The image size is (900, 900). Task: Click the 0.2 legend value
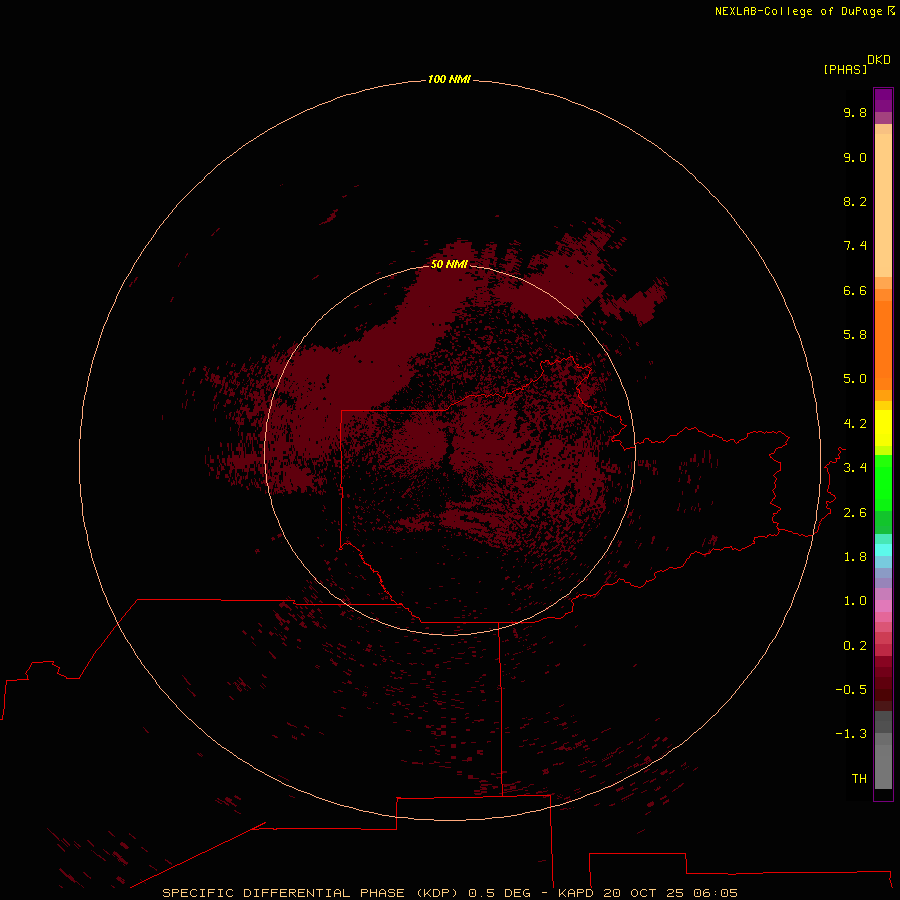click(x=855, y=646)
